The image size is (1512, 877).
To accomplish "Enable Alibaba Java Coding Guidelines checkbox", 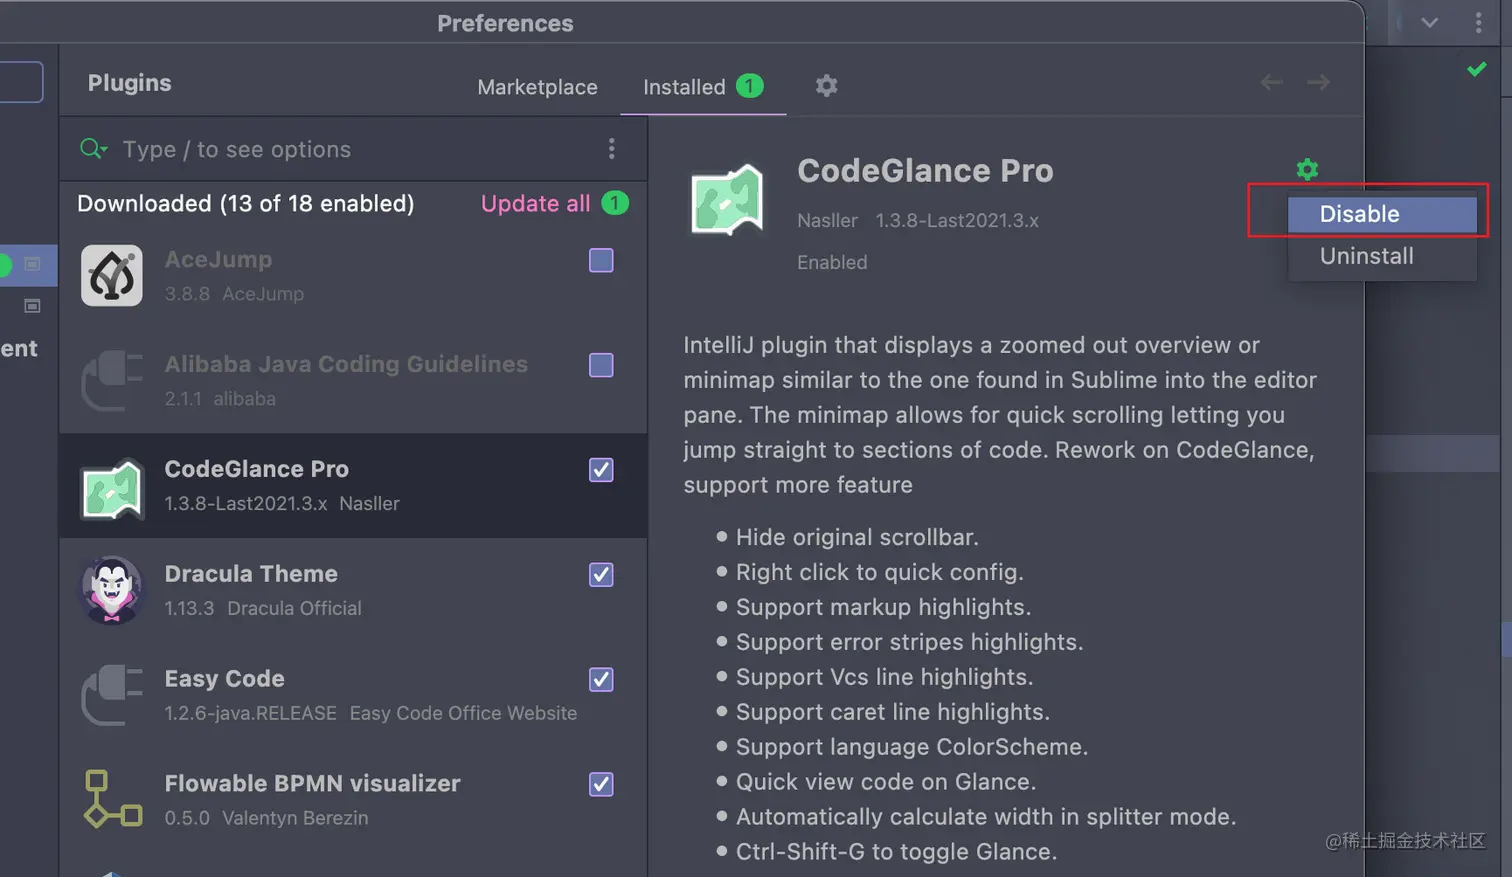I will coord(601,365).
